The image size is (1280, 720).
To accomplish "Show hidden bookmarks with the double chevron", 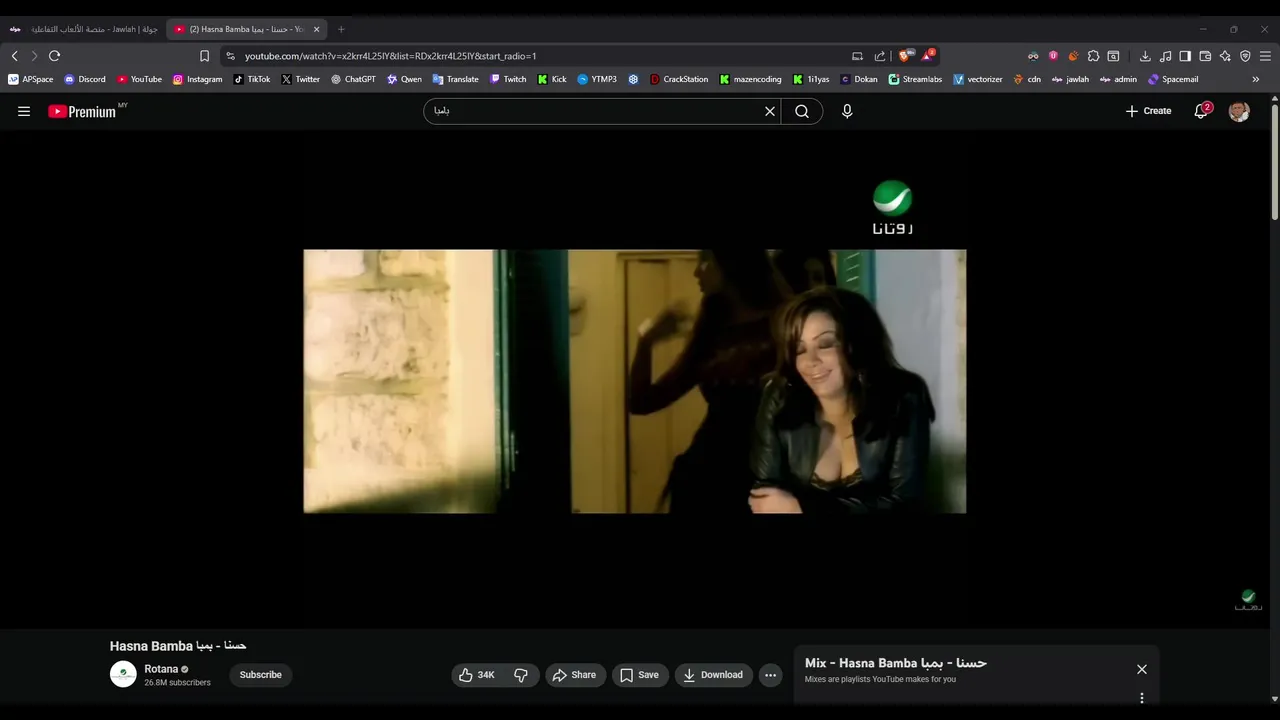I will coord(1256,79).
